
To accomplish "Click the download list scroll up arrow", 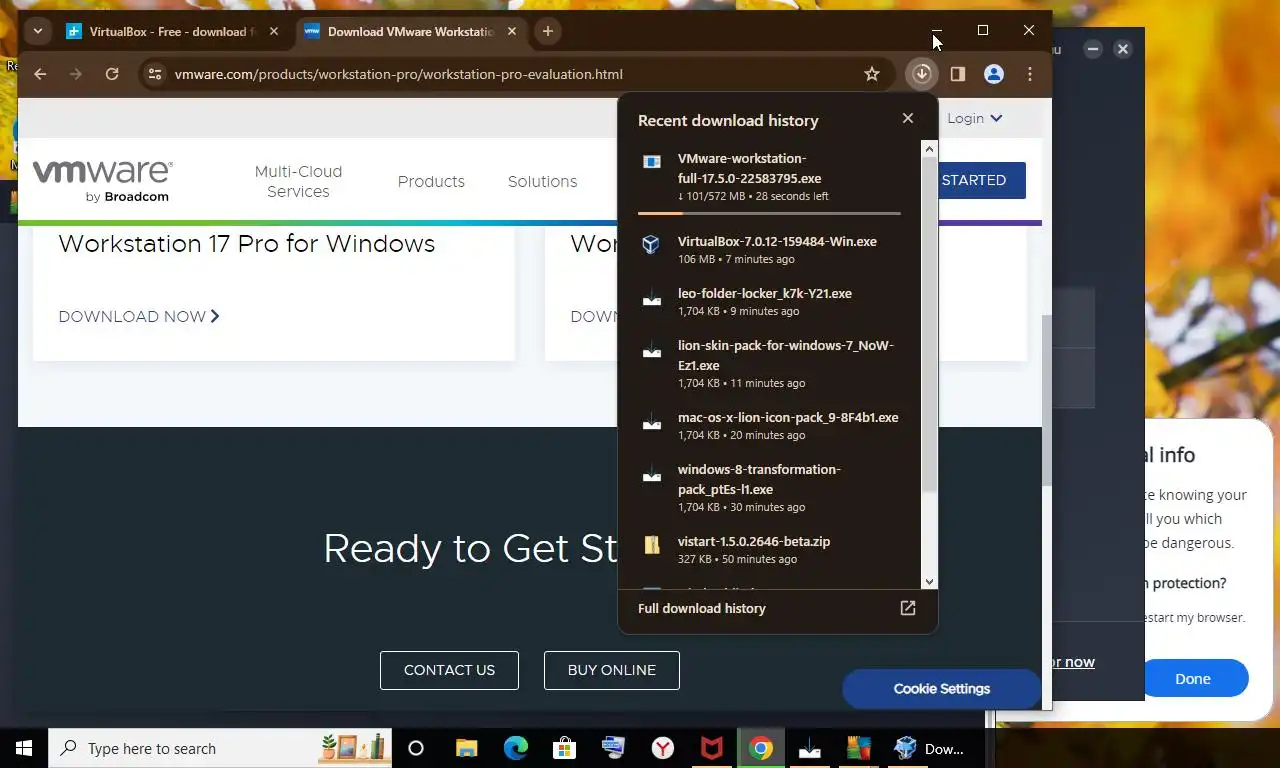I will pyautogui.click(x=929, y=149).
